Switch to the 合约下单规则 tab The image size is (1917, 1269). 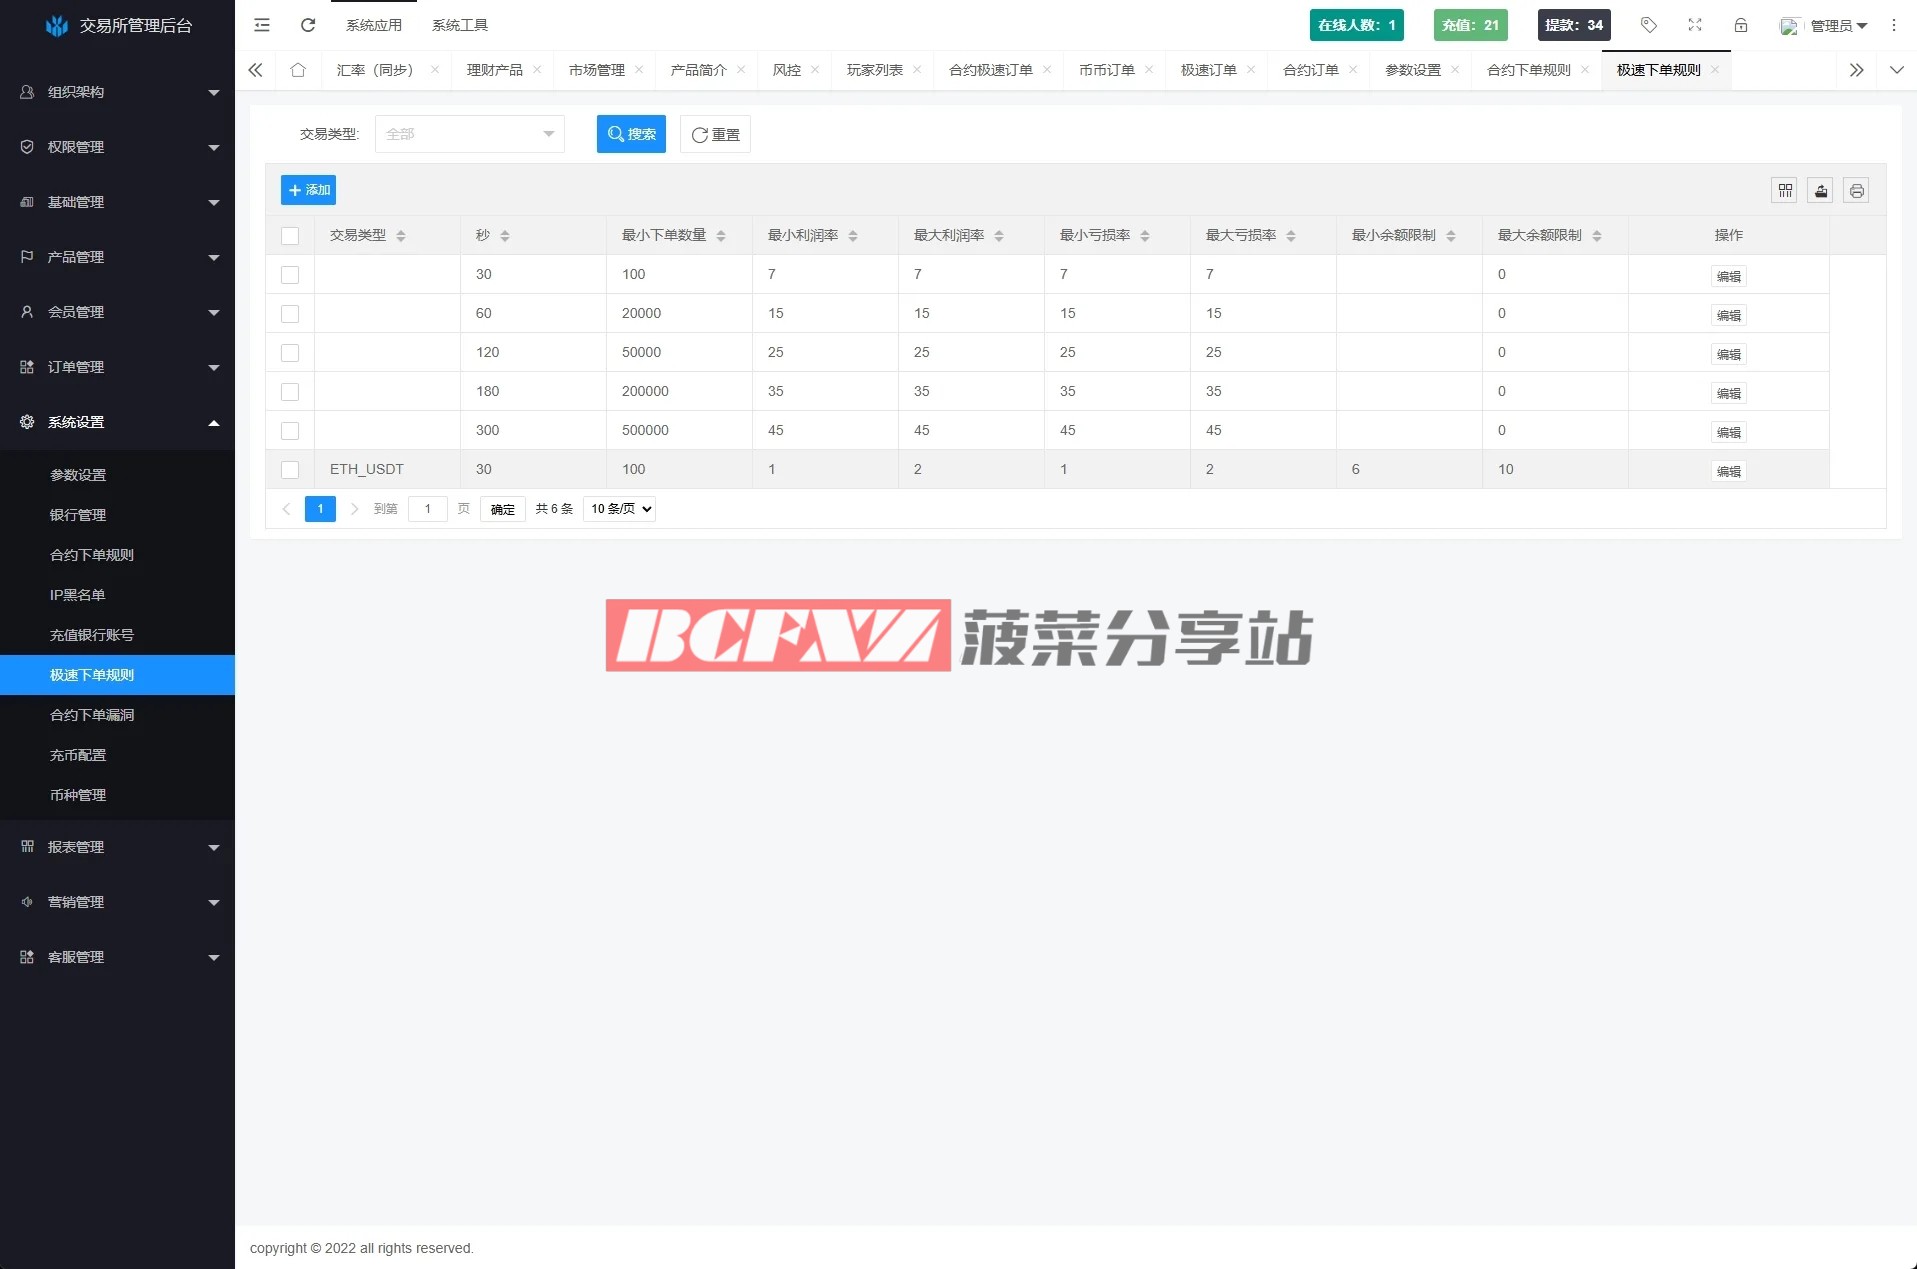[x=1528, y=70]
